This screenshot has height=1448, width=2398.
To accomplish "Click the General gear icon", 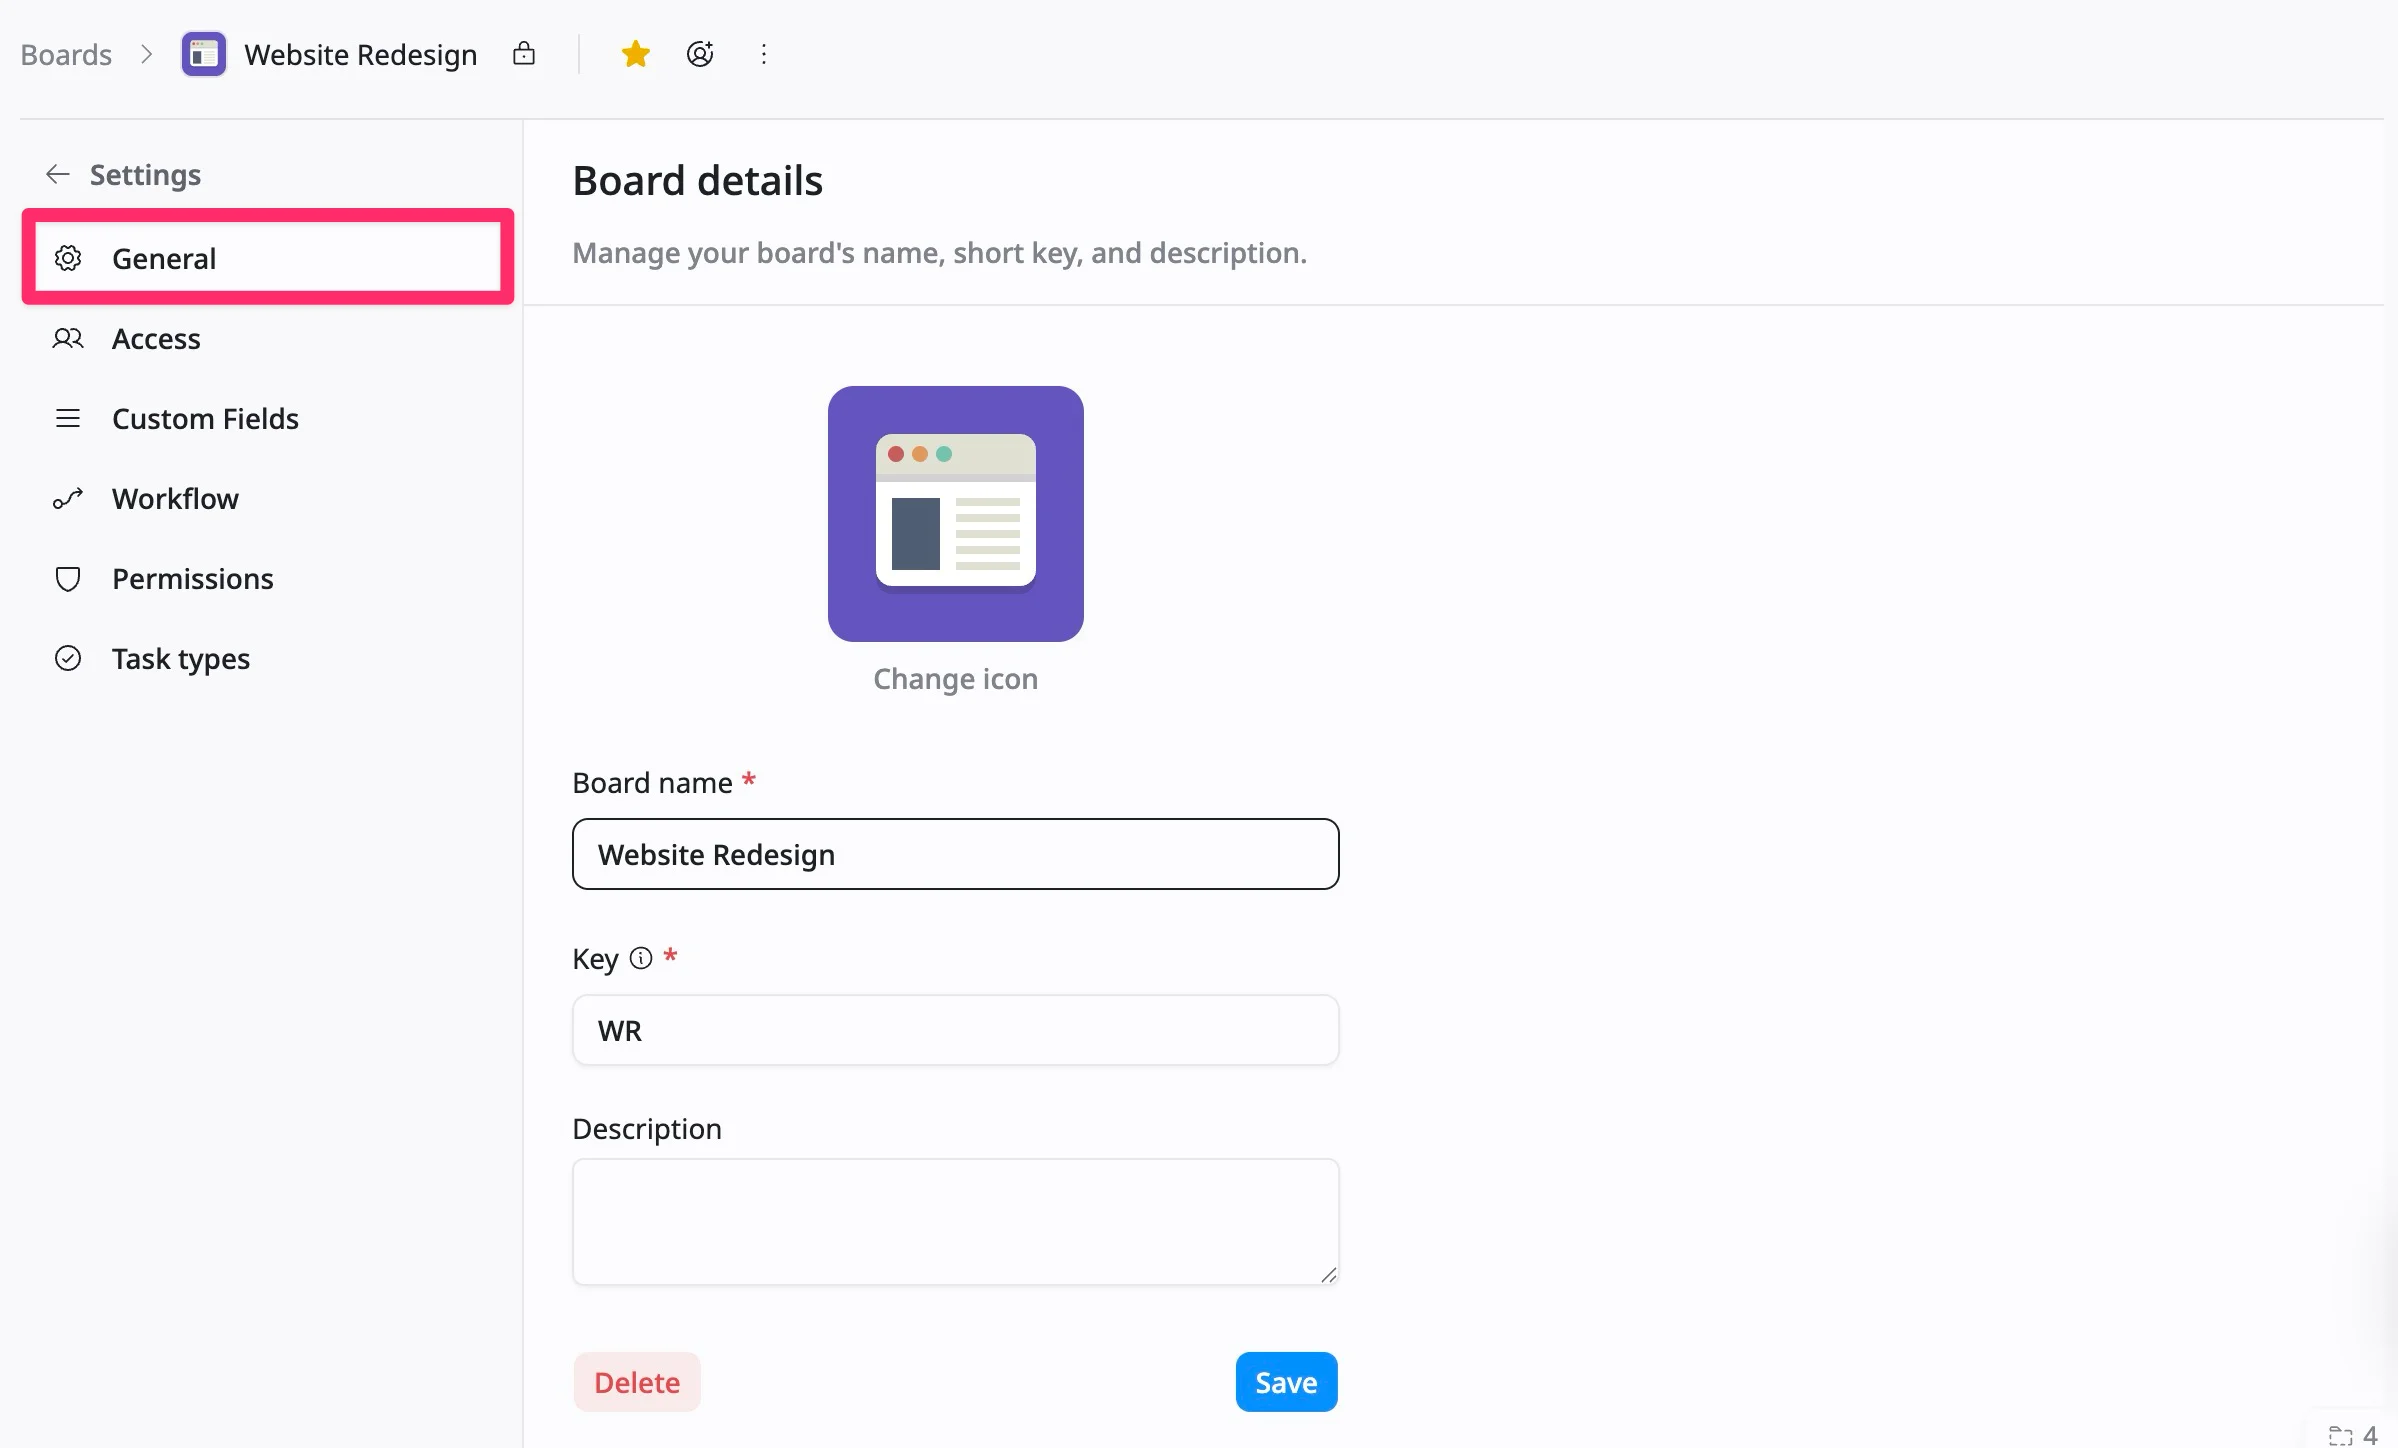I will (x=68, y=258).
